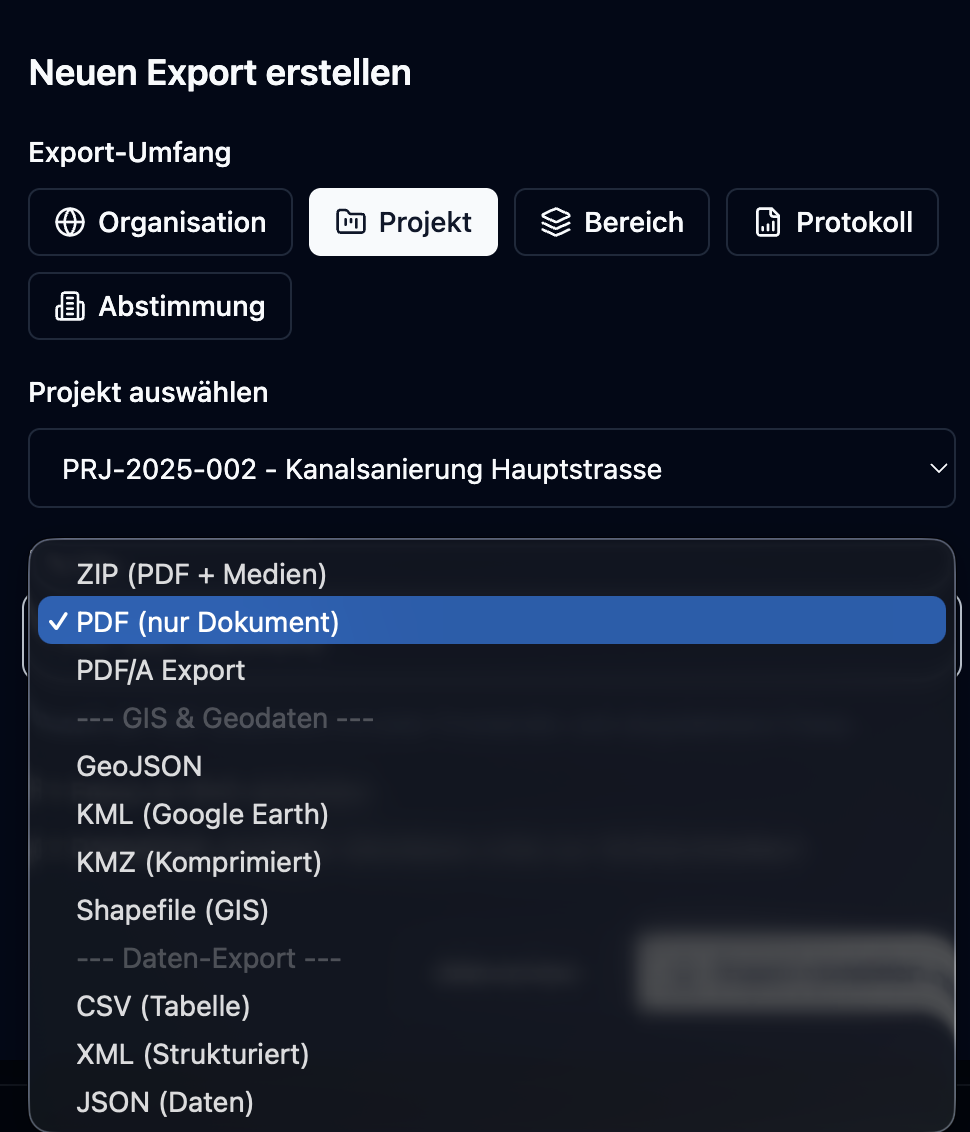This screenshot has width=970, height=1132.
Task: Click the layers stack icon on Bereich
Action: pyautogui.click(x=557, y=222)
